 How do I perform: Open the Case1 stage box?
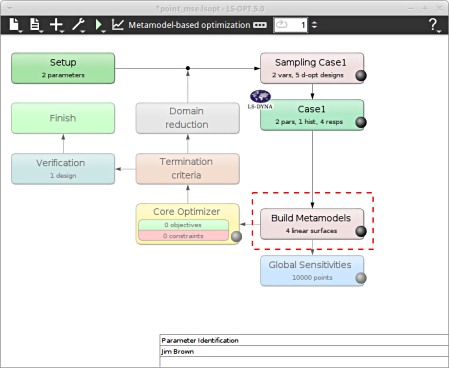312,115
